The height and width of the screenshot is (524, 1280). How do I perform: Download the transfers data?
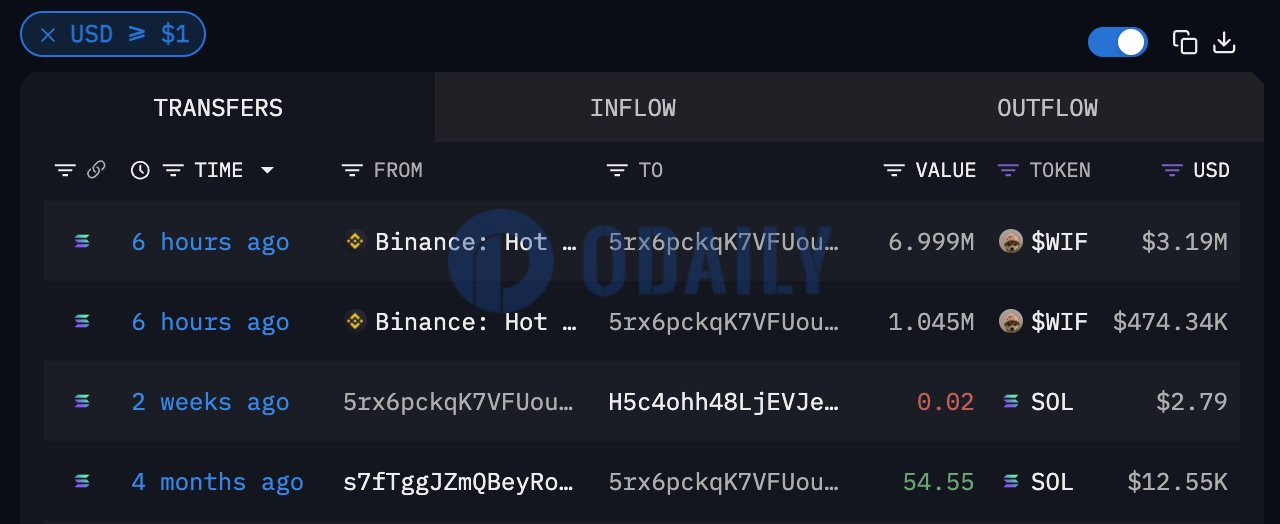point(1225,42)
